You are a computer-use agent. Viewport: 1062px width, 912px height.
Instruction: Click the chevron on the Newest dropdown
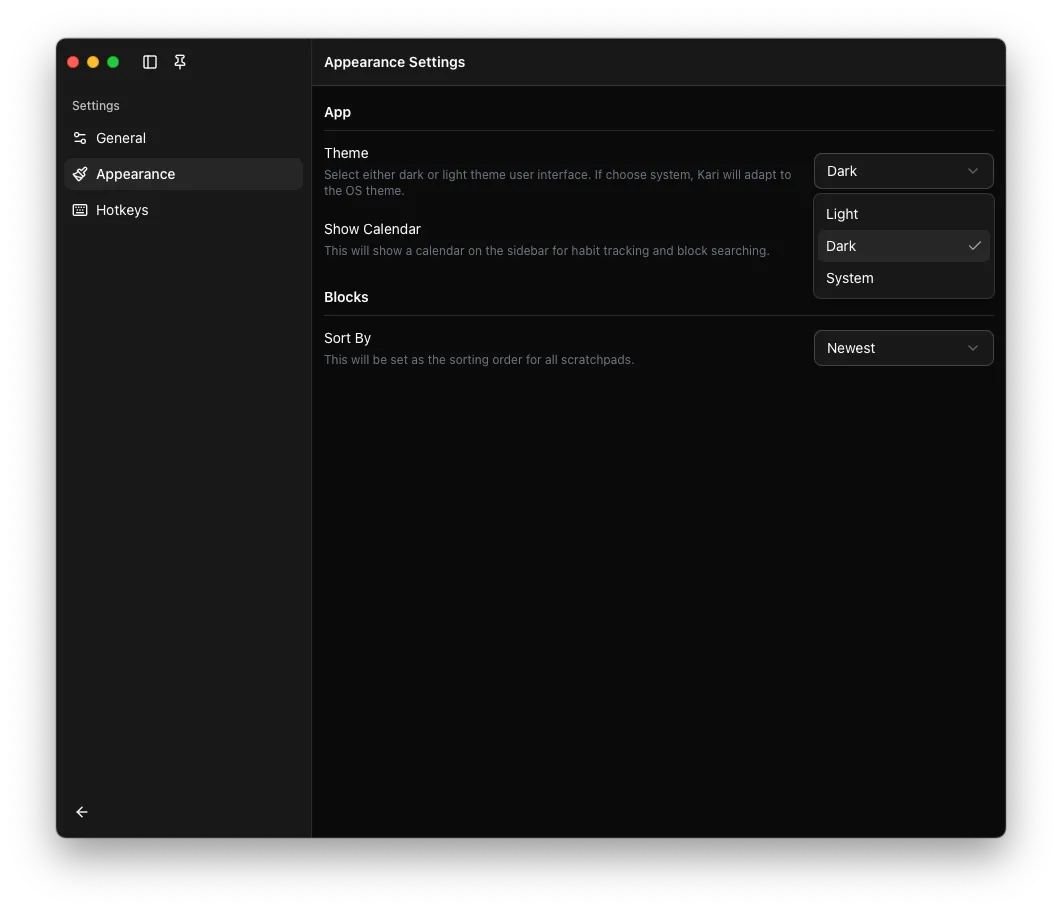pos(973,348)
